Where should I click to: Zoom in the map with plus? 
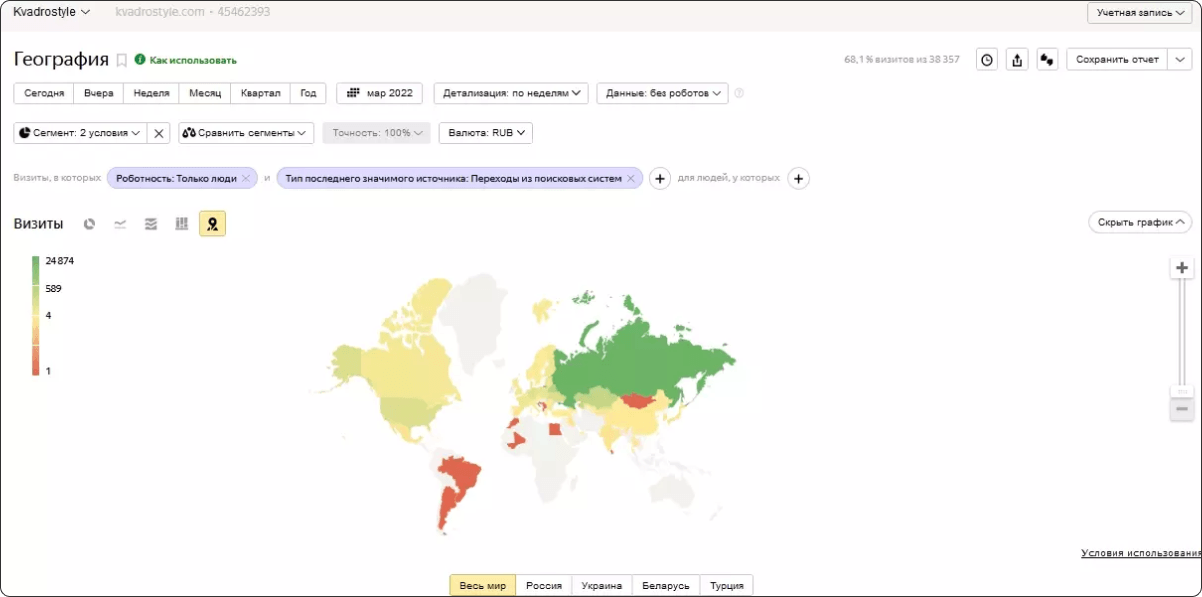coord(1182,268)
